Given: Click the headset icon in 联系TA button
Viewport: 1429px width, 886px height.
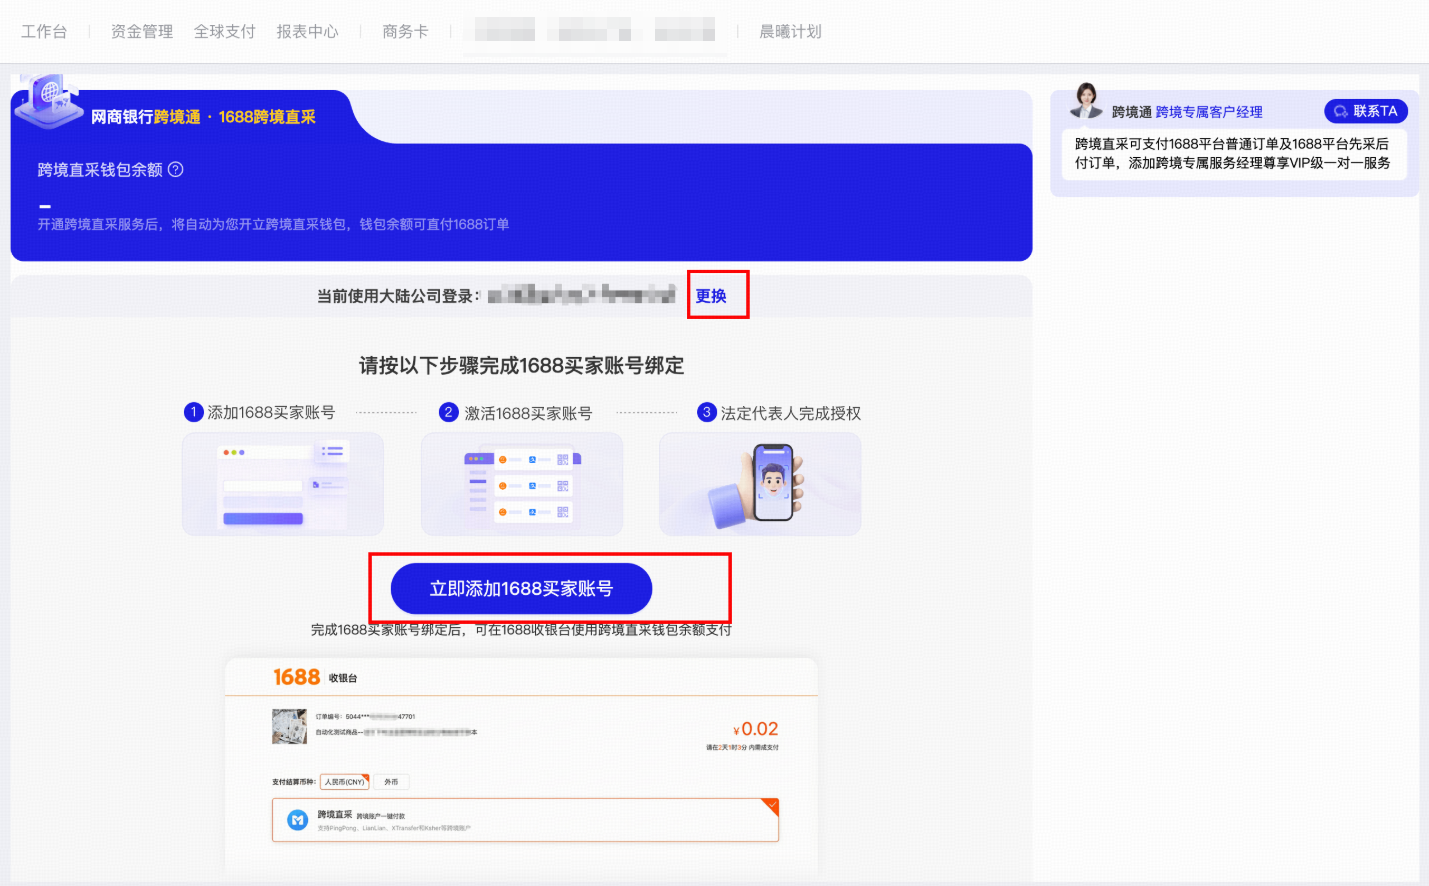Looking at the screenshot, I should point(1340,112).
